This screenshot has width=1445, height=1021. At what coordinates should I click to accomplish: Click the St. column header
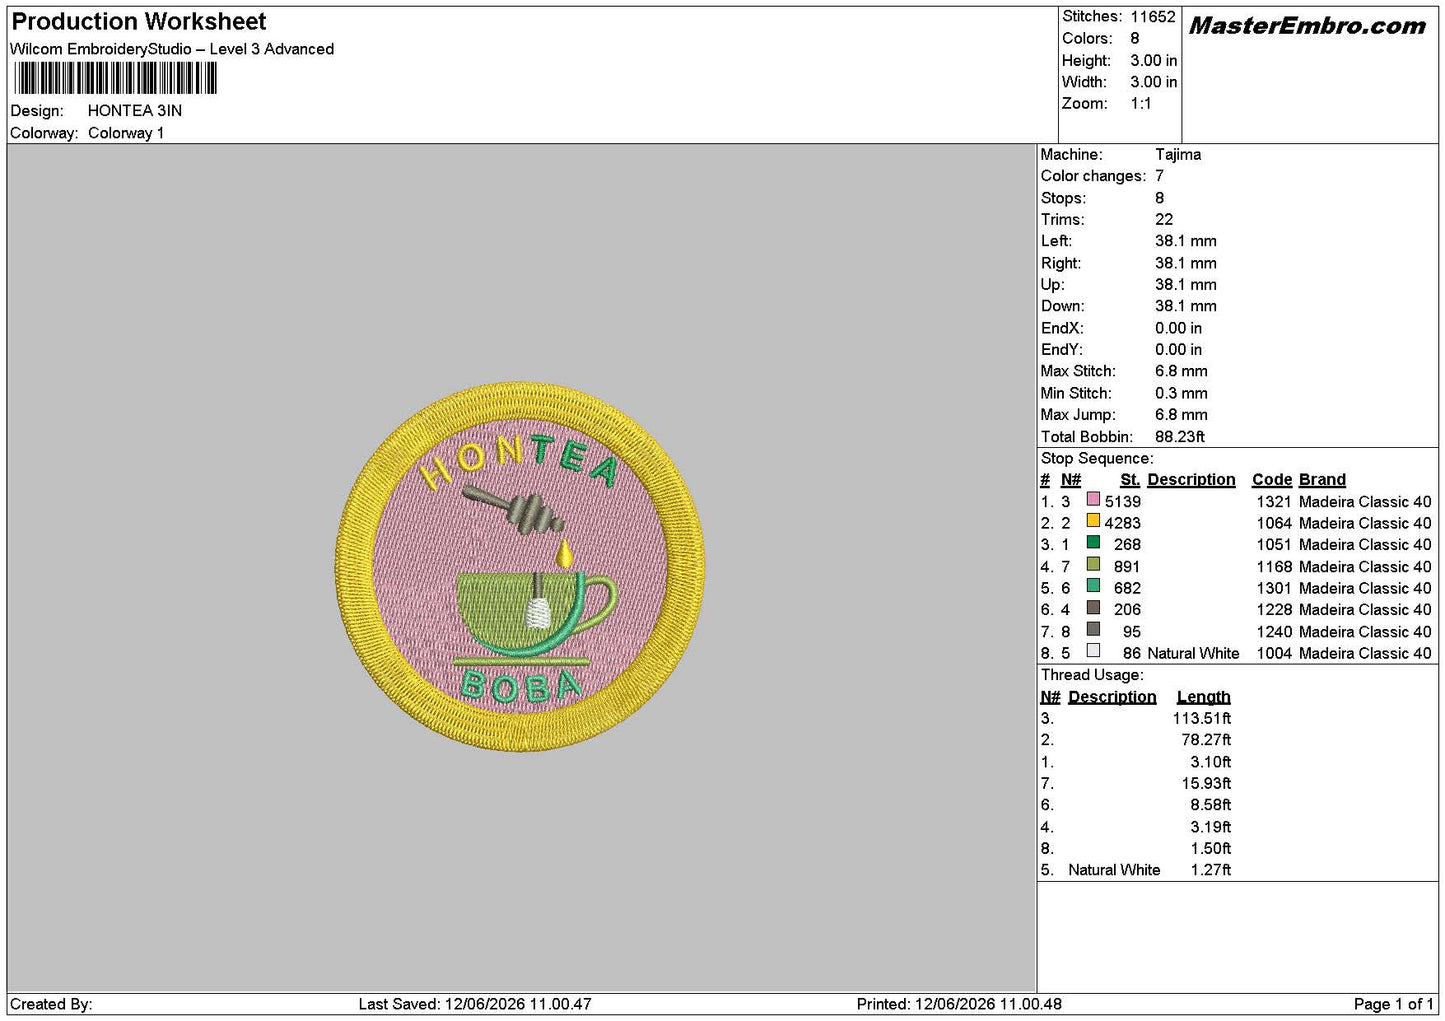pyautogui.click(x=1130, y=480)
